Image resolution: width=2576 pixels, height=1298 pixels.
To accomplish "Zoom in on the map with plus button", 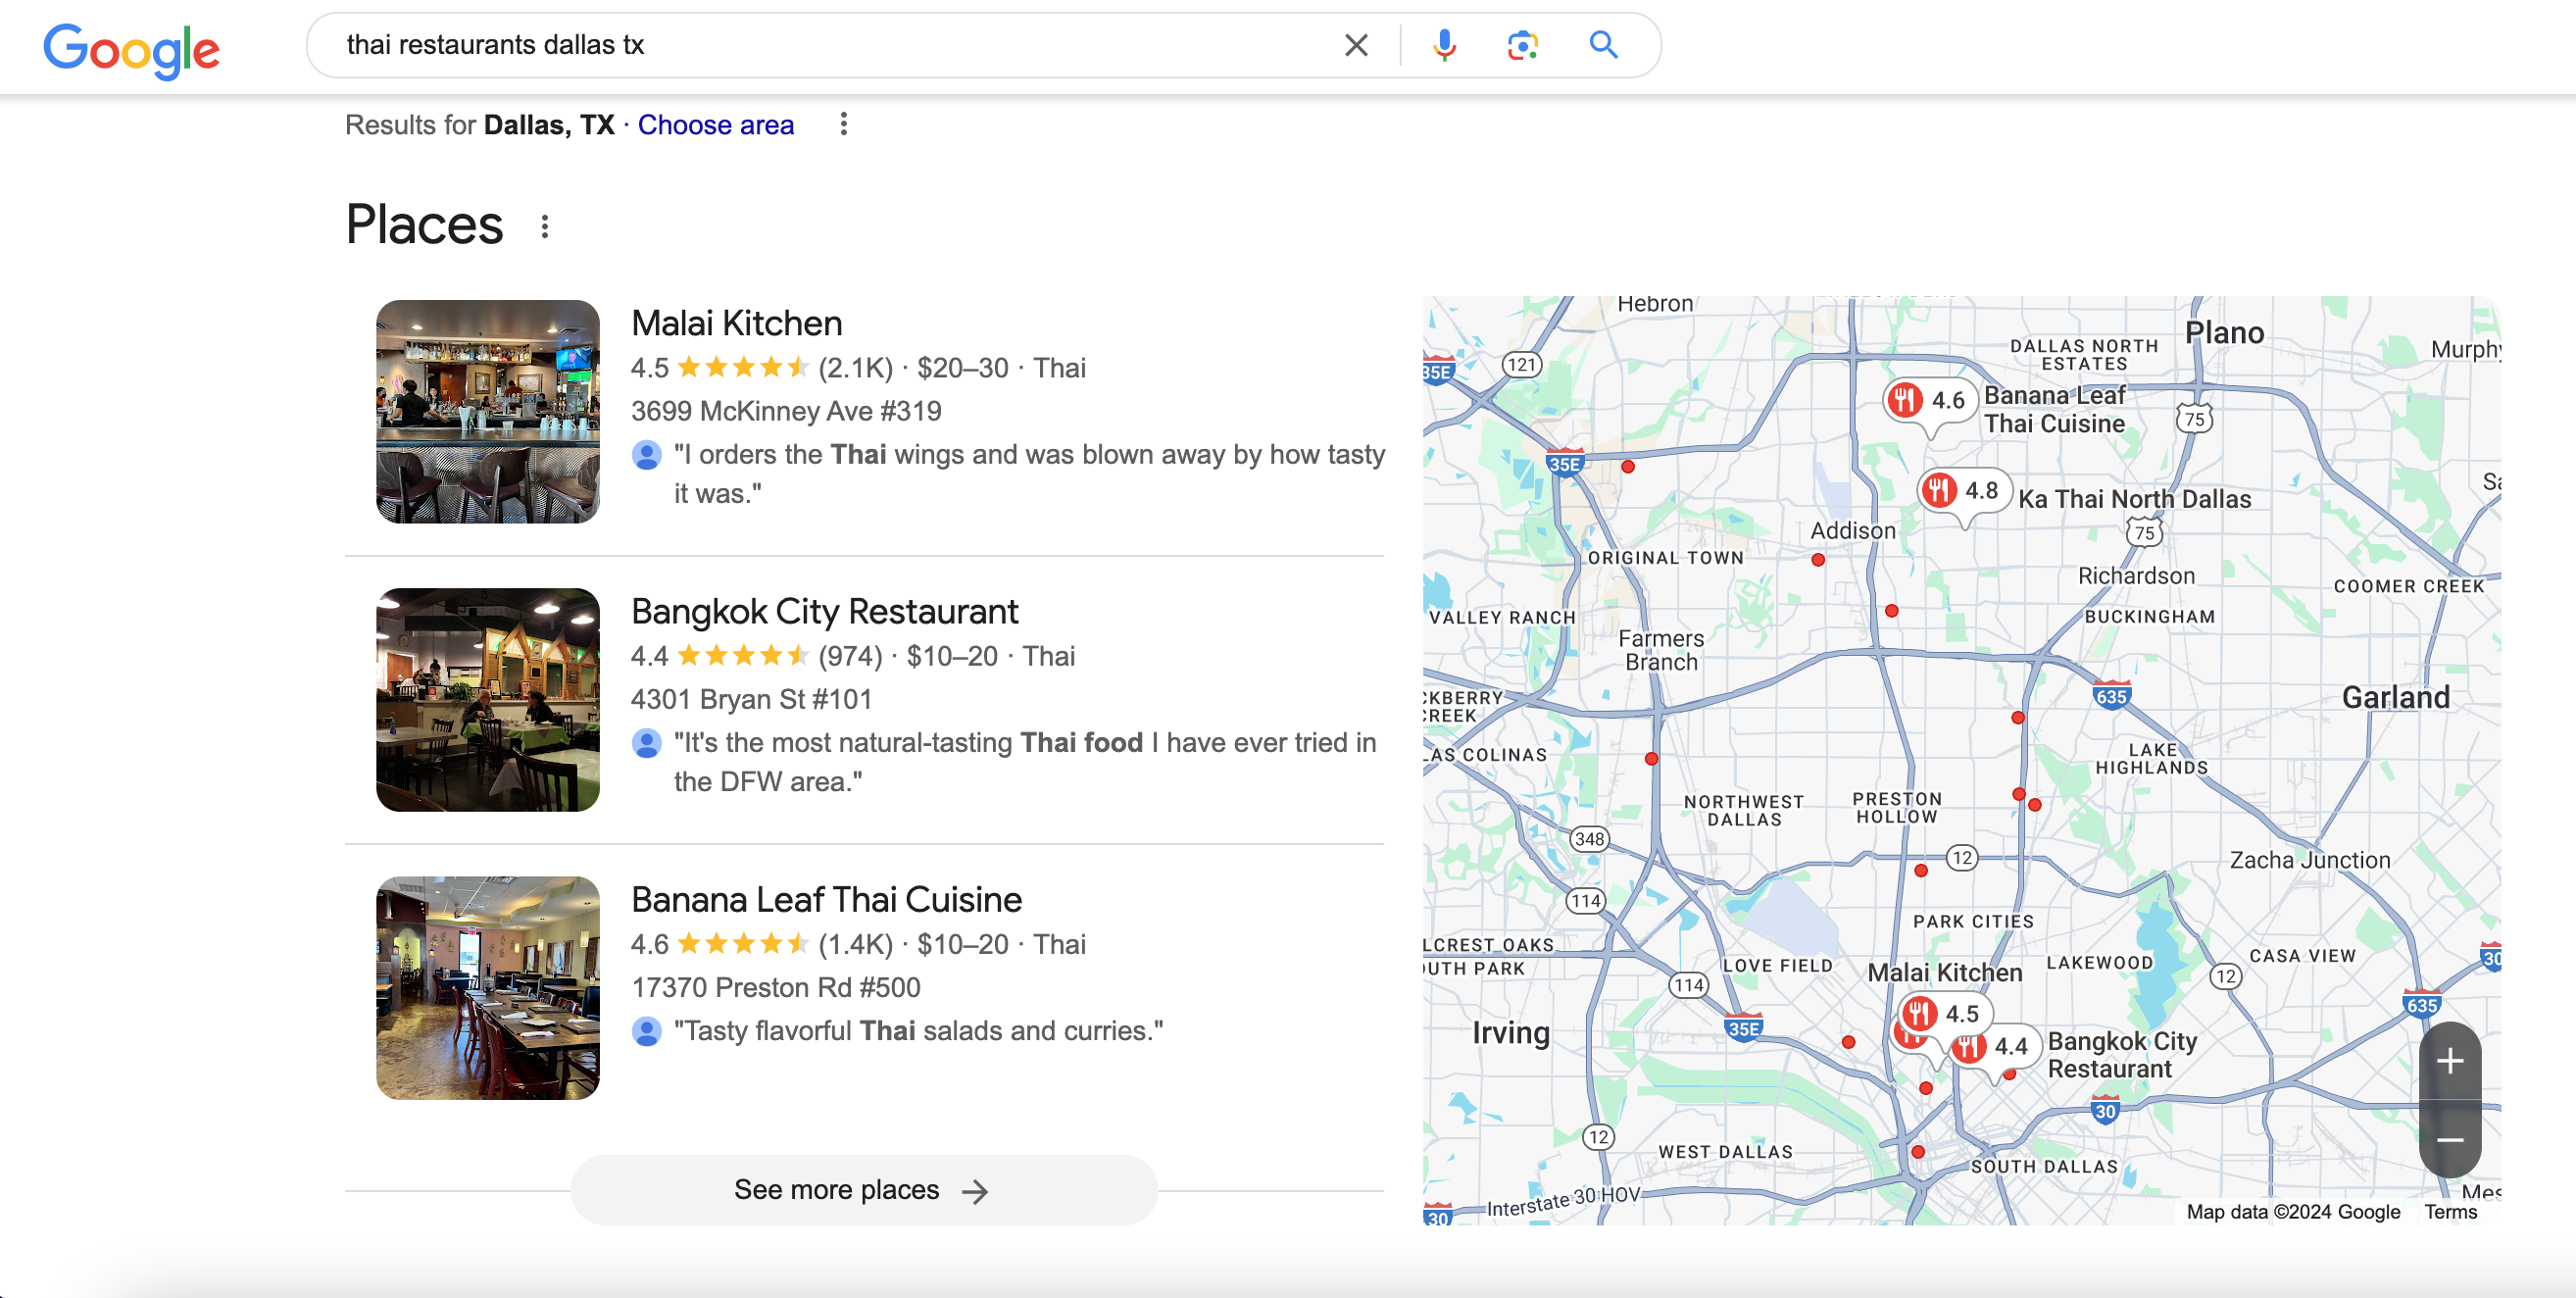I will 2449,1061.
